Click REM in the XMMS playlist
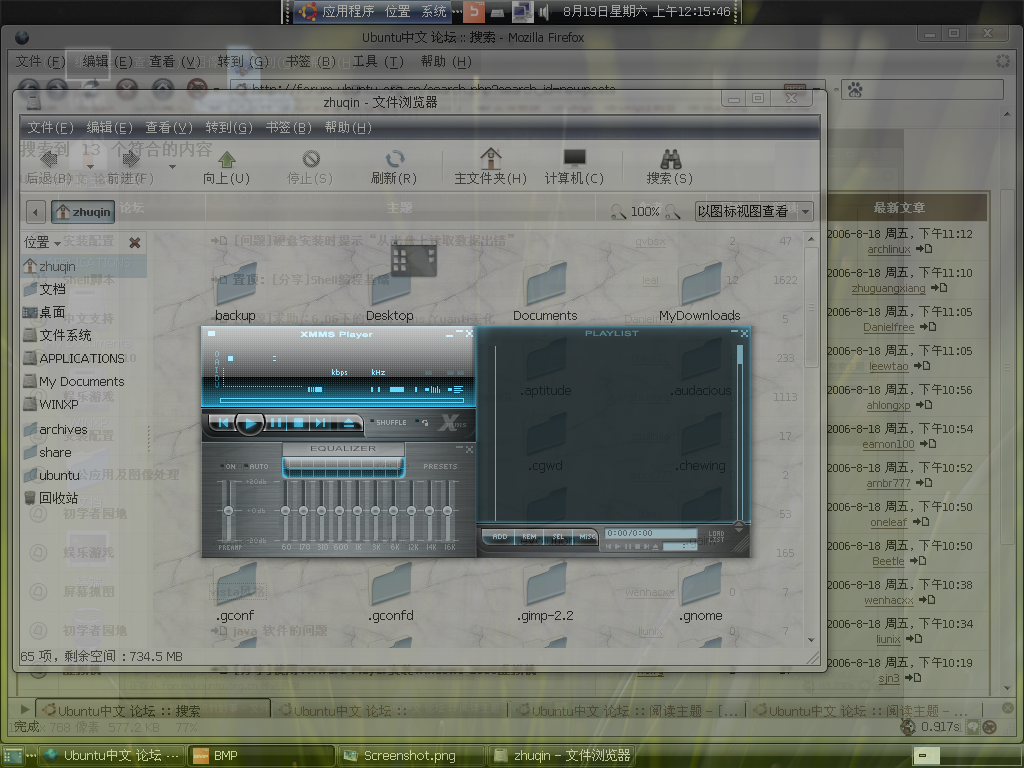1024x768 pixels. click(x=529, y=537)
